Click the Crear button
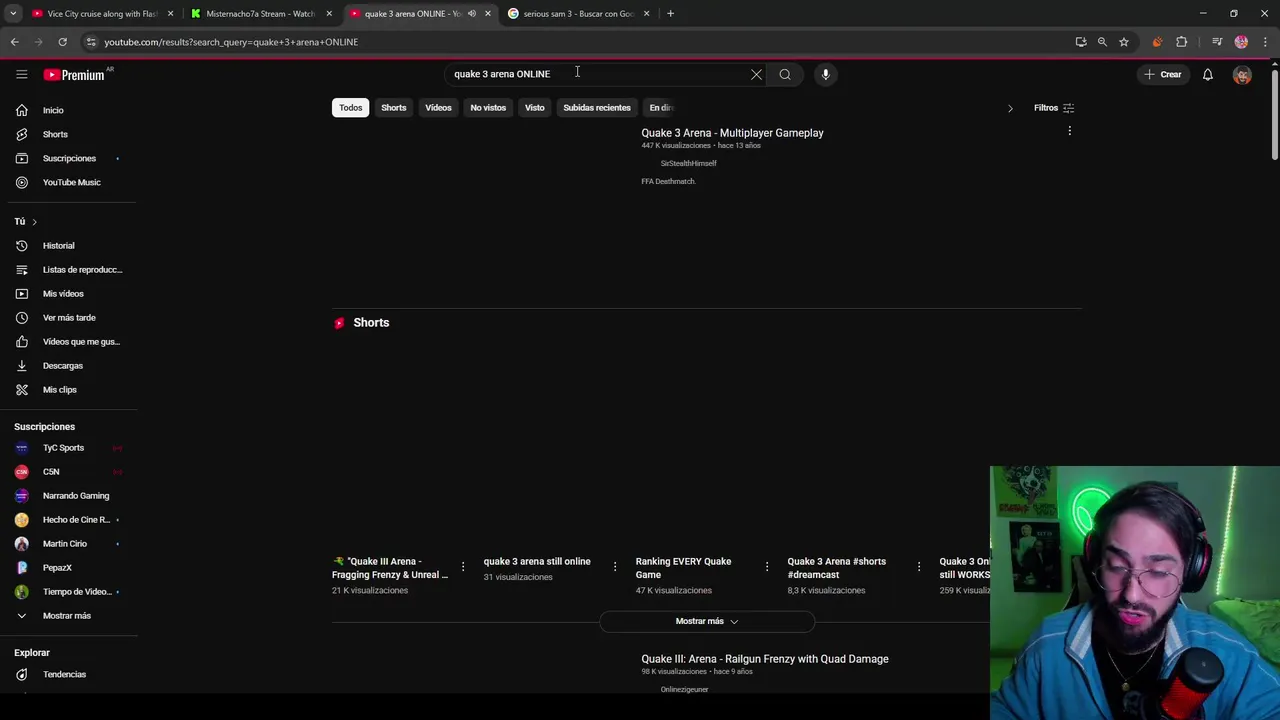 1163,74
